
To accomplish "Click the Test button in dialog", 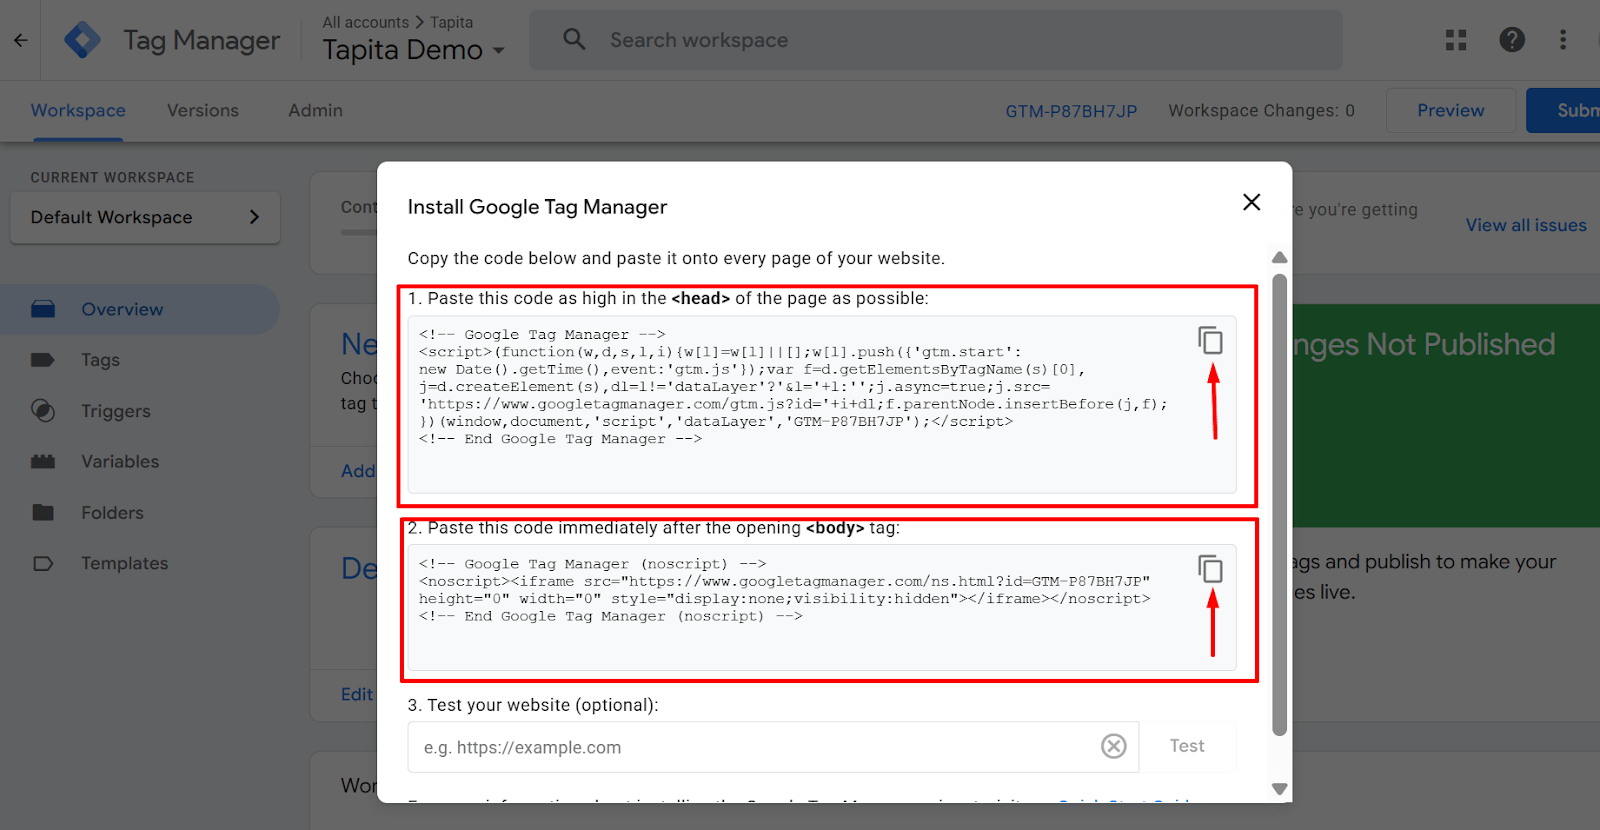I will 1187,746.
